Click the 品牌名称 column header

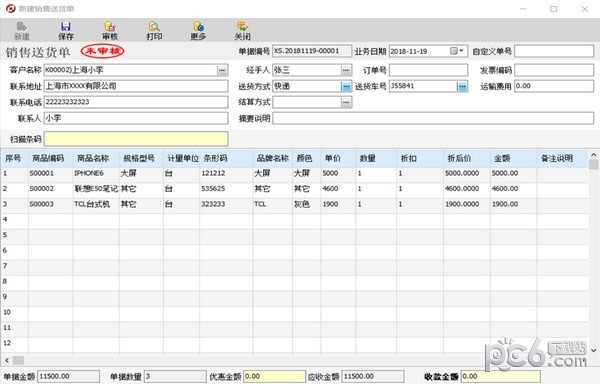[272, 158]
